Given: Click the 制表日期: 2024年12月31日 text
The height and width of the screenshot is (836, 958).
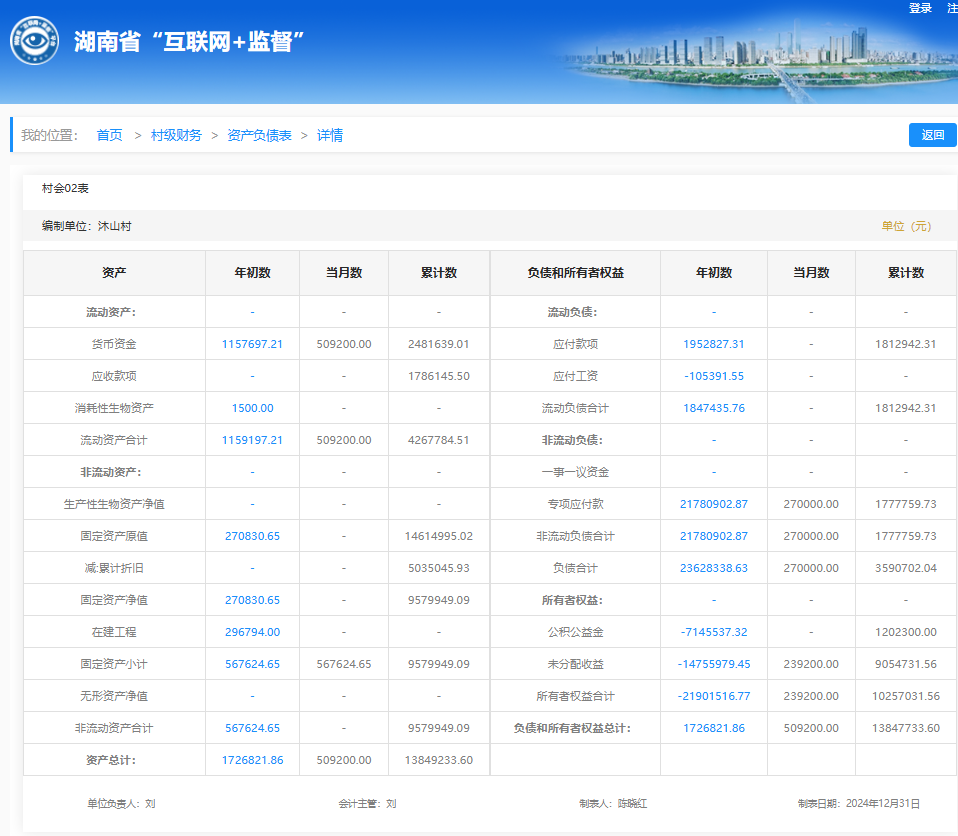Looking at the screenshot, I should (x=859, y=804).
